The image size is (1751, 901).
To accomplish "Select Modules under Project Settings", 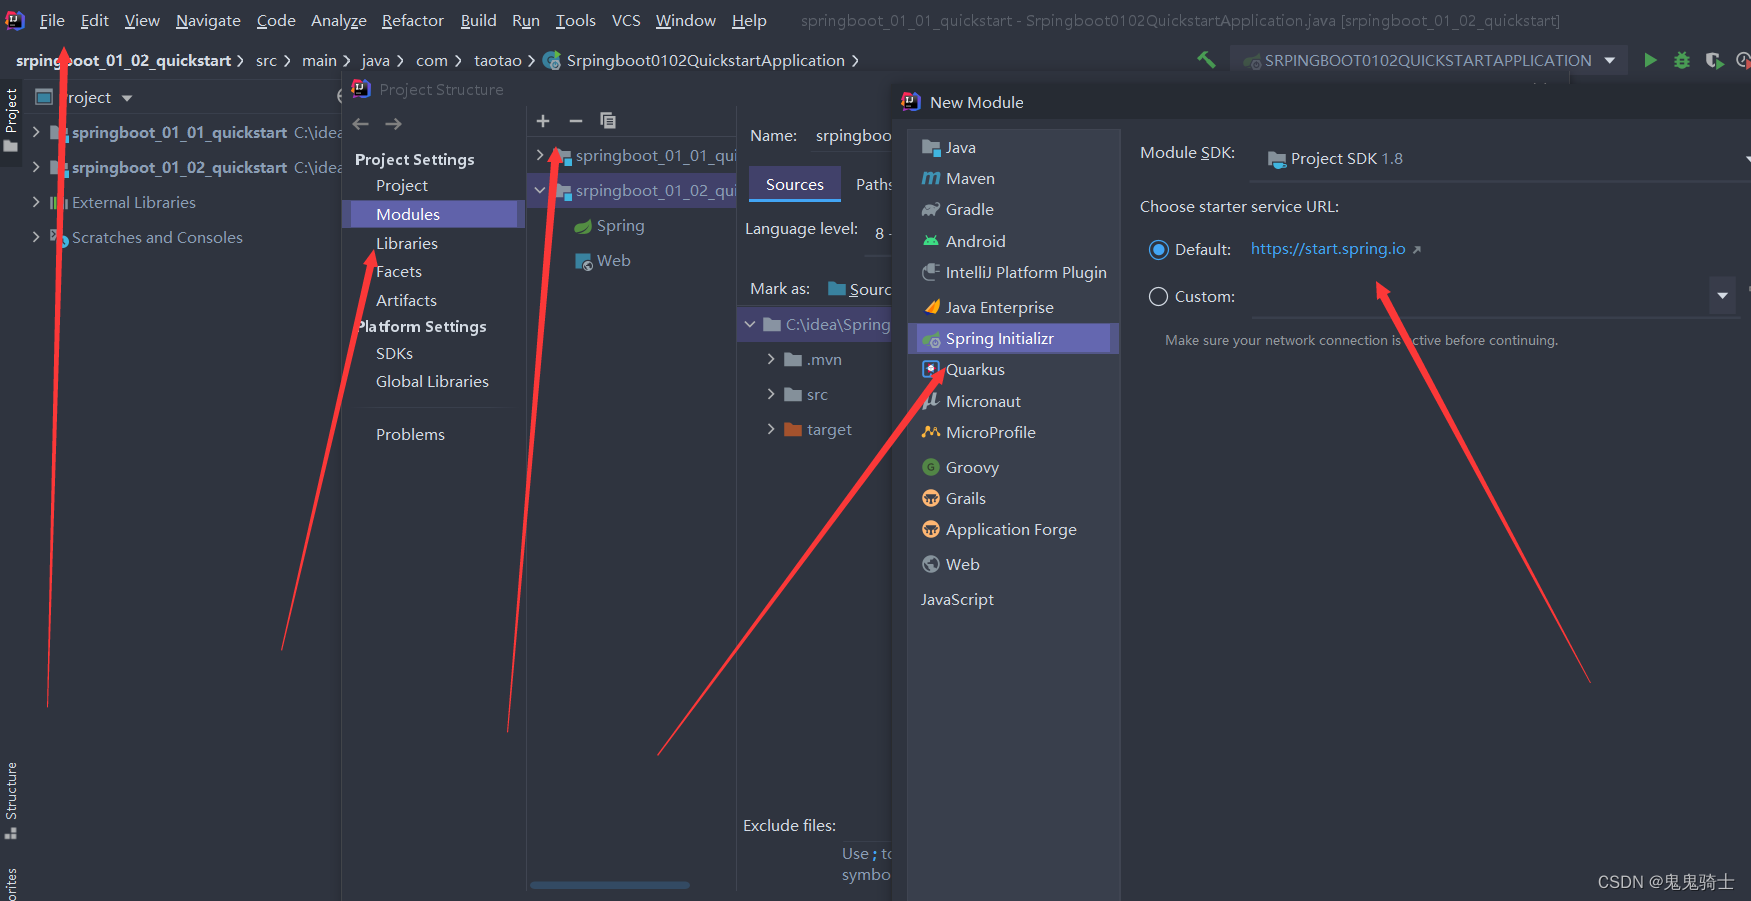I will (x=433, y=215).
